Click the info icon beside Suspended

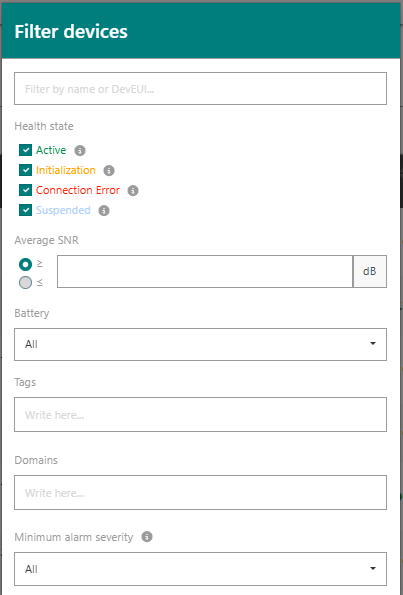104,211
